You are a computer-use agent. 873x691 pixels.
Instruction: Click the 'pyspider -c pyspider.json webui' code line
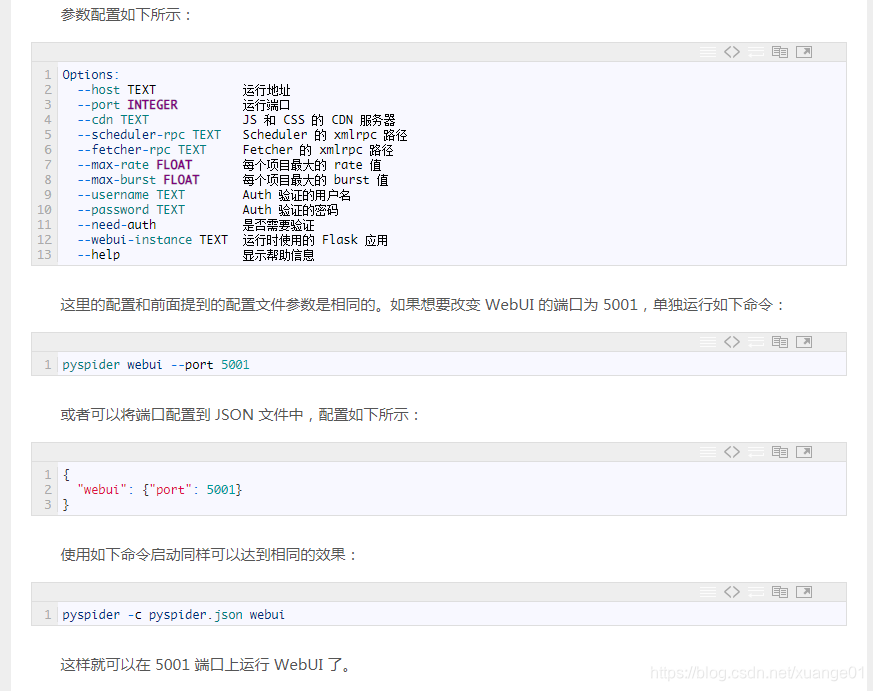[173, 615]
